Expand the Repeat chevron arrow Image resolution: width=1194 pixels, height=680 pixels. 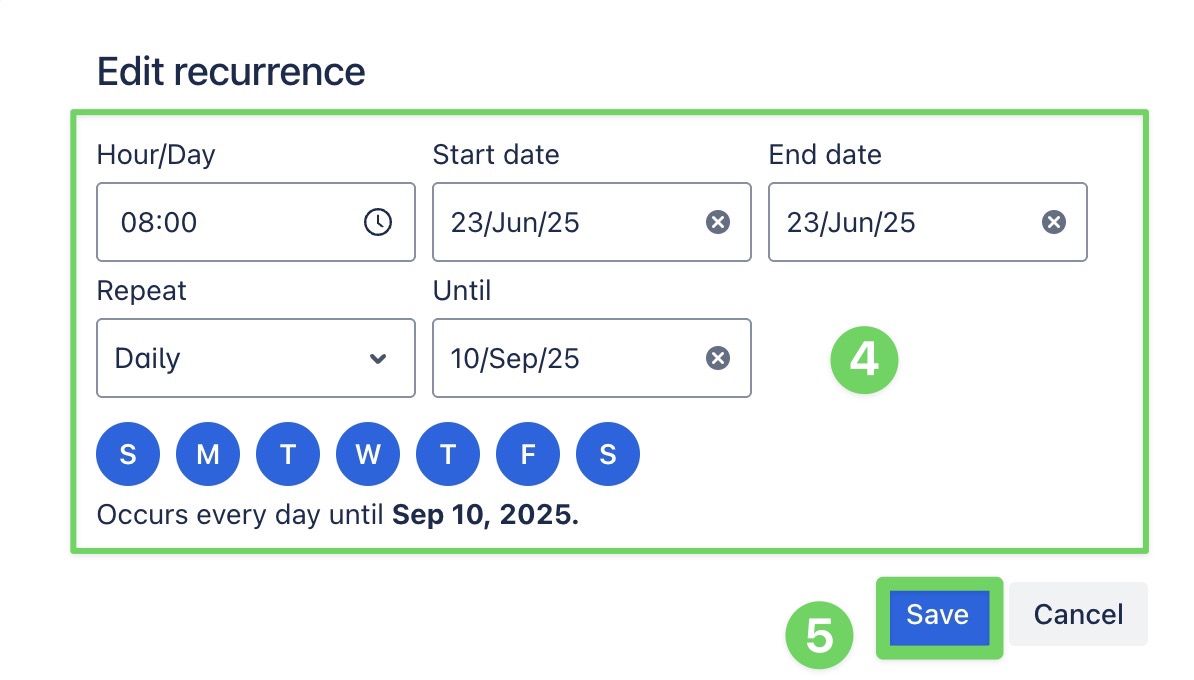378,358
